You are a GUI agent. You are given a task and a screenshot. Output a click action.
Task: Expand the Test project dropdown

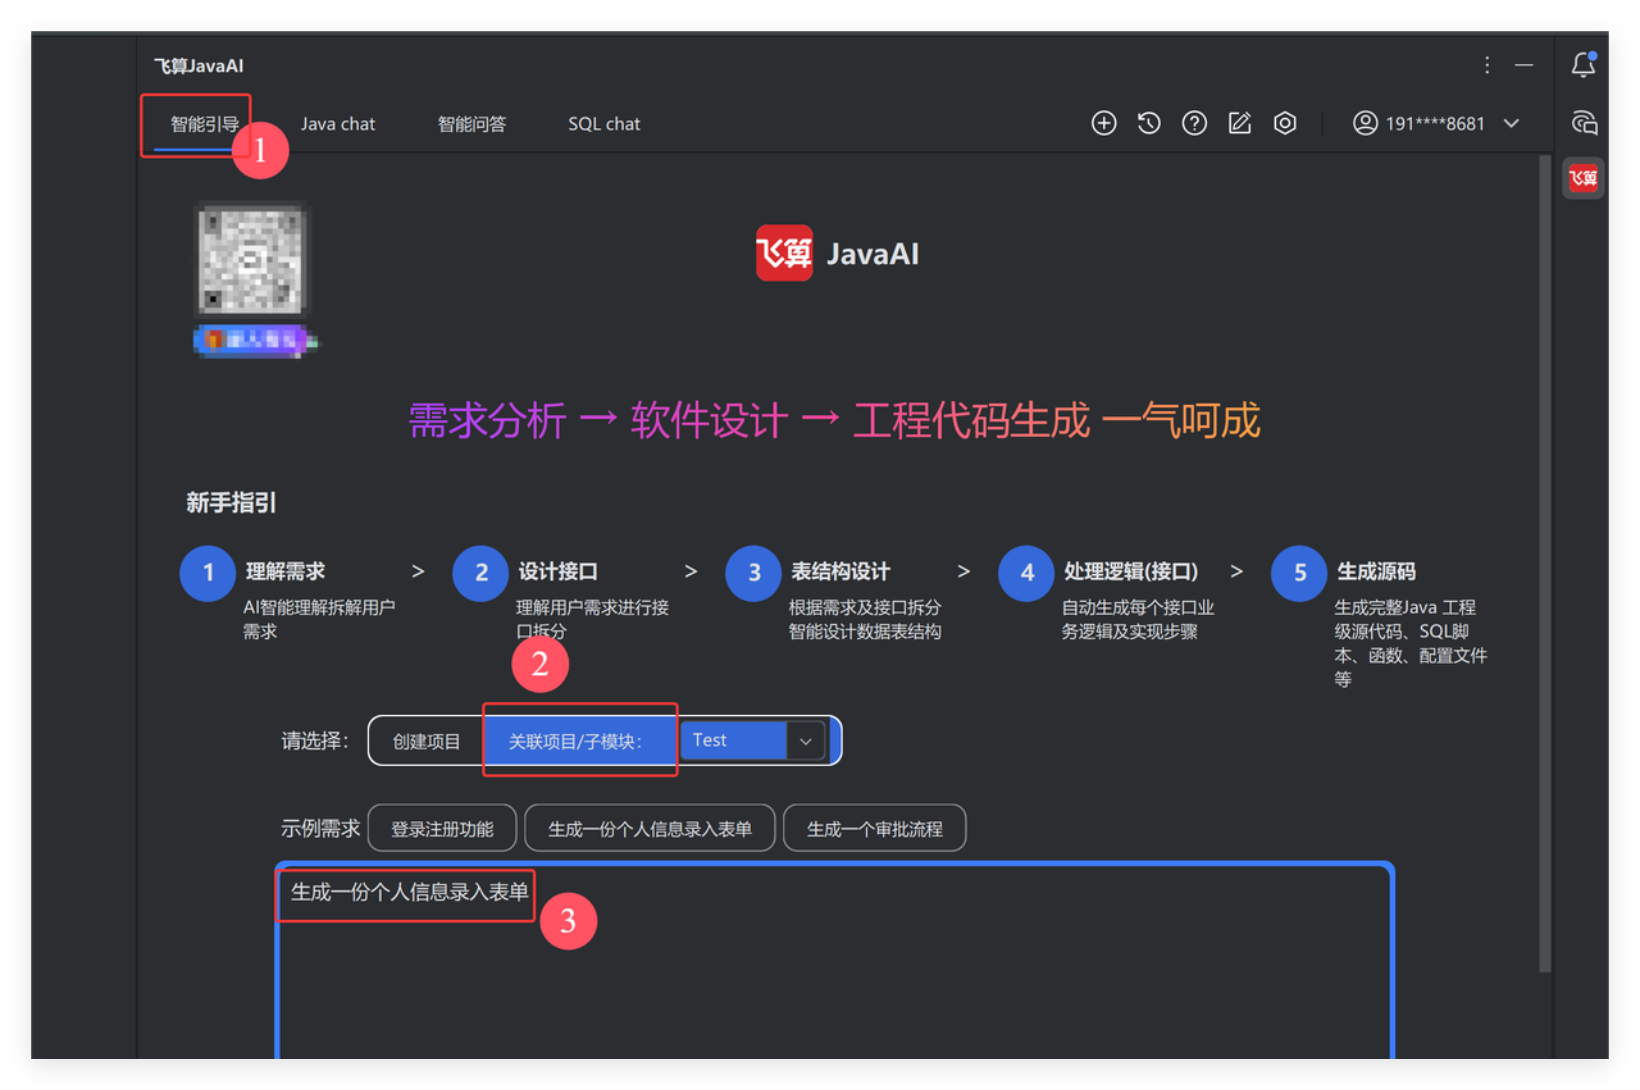coord(804,741)
